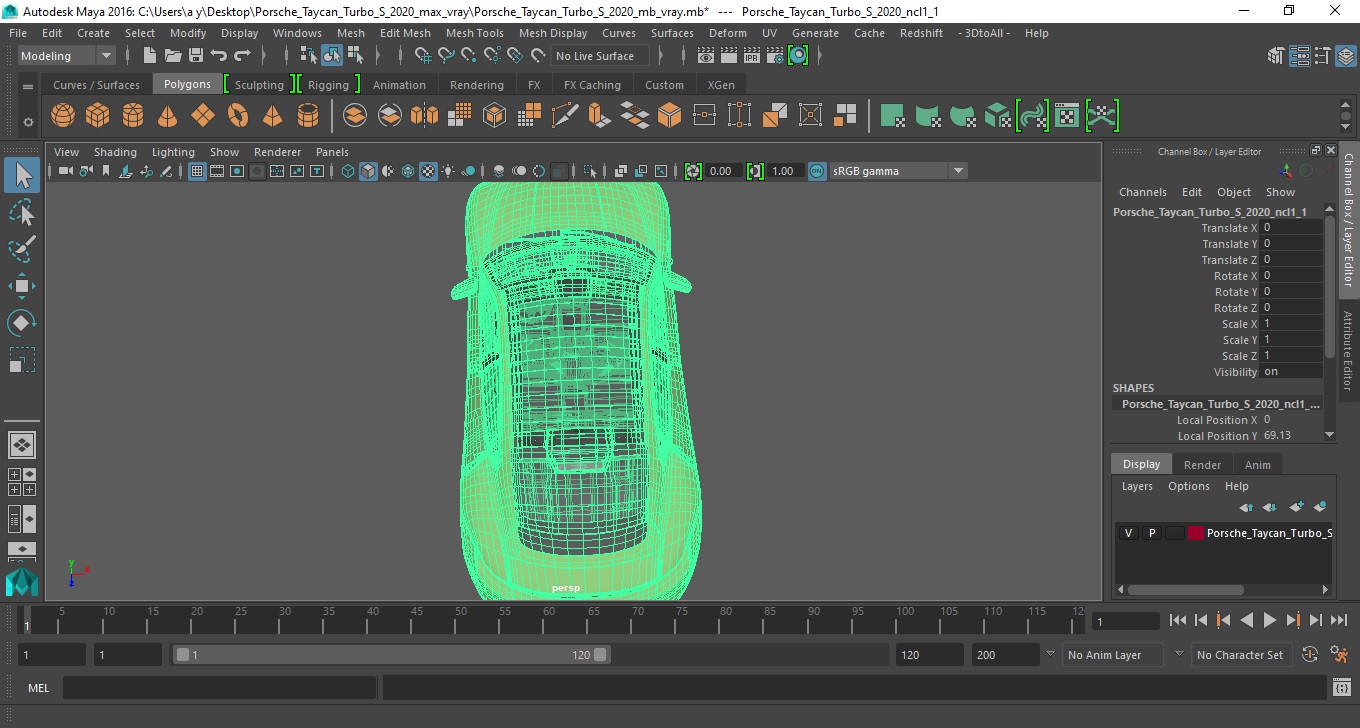Expand the collapsed status line section arrow after Redo
The height and width of the screenshot is (728, 1360).
click(x=264, y=56)
